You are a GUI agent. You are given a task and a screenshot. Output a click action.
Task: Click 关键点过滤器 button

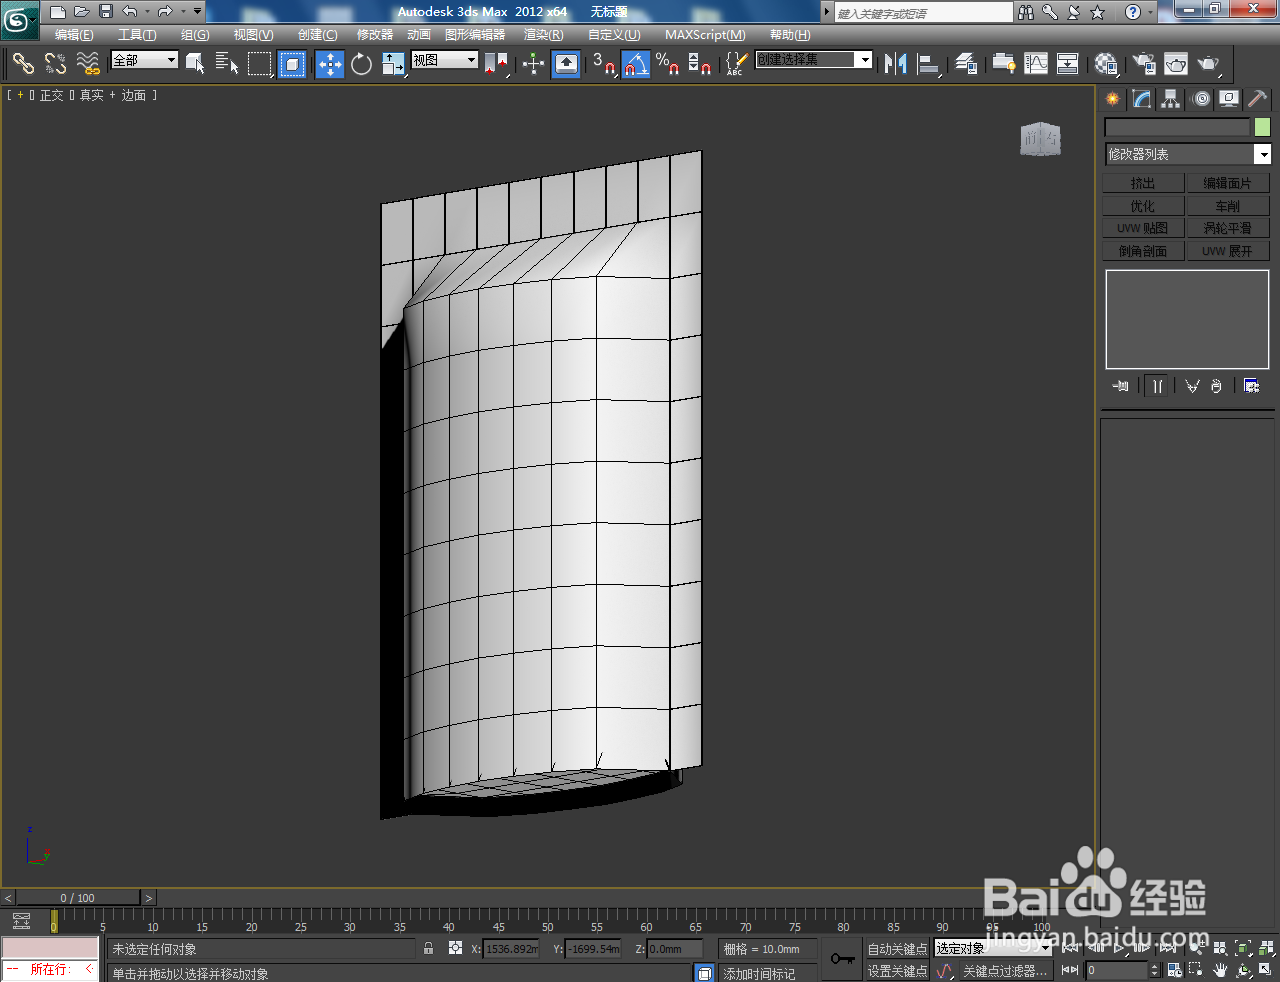1005,971
